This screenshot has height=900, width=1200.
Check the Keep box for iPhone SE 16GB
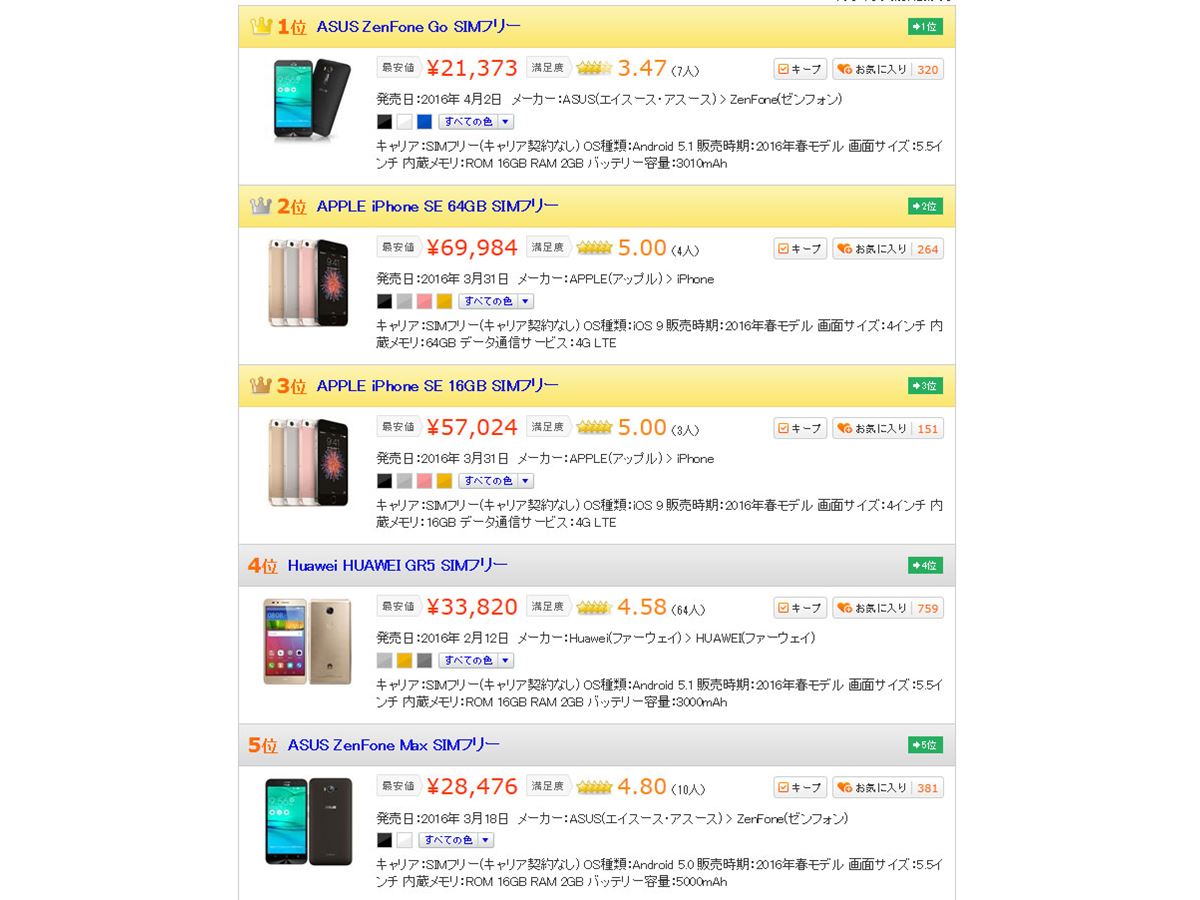tap(800, 428)
